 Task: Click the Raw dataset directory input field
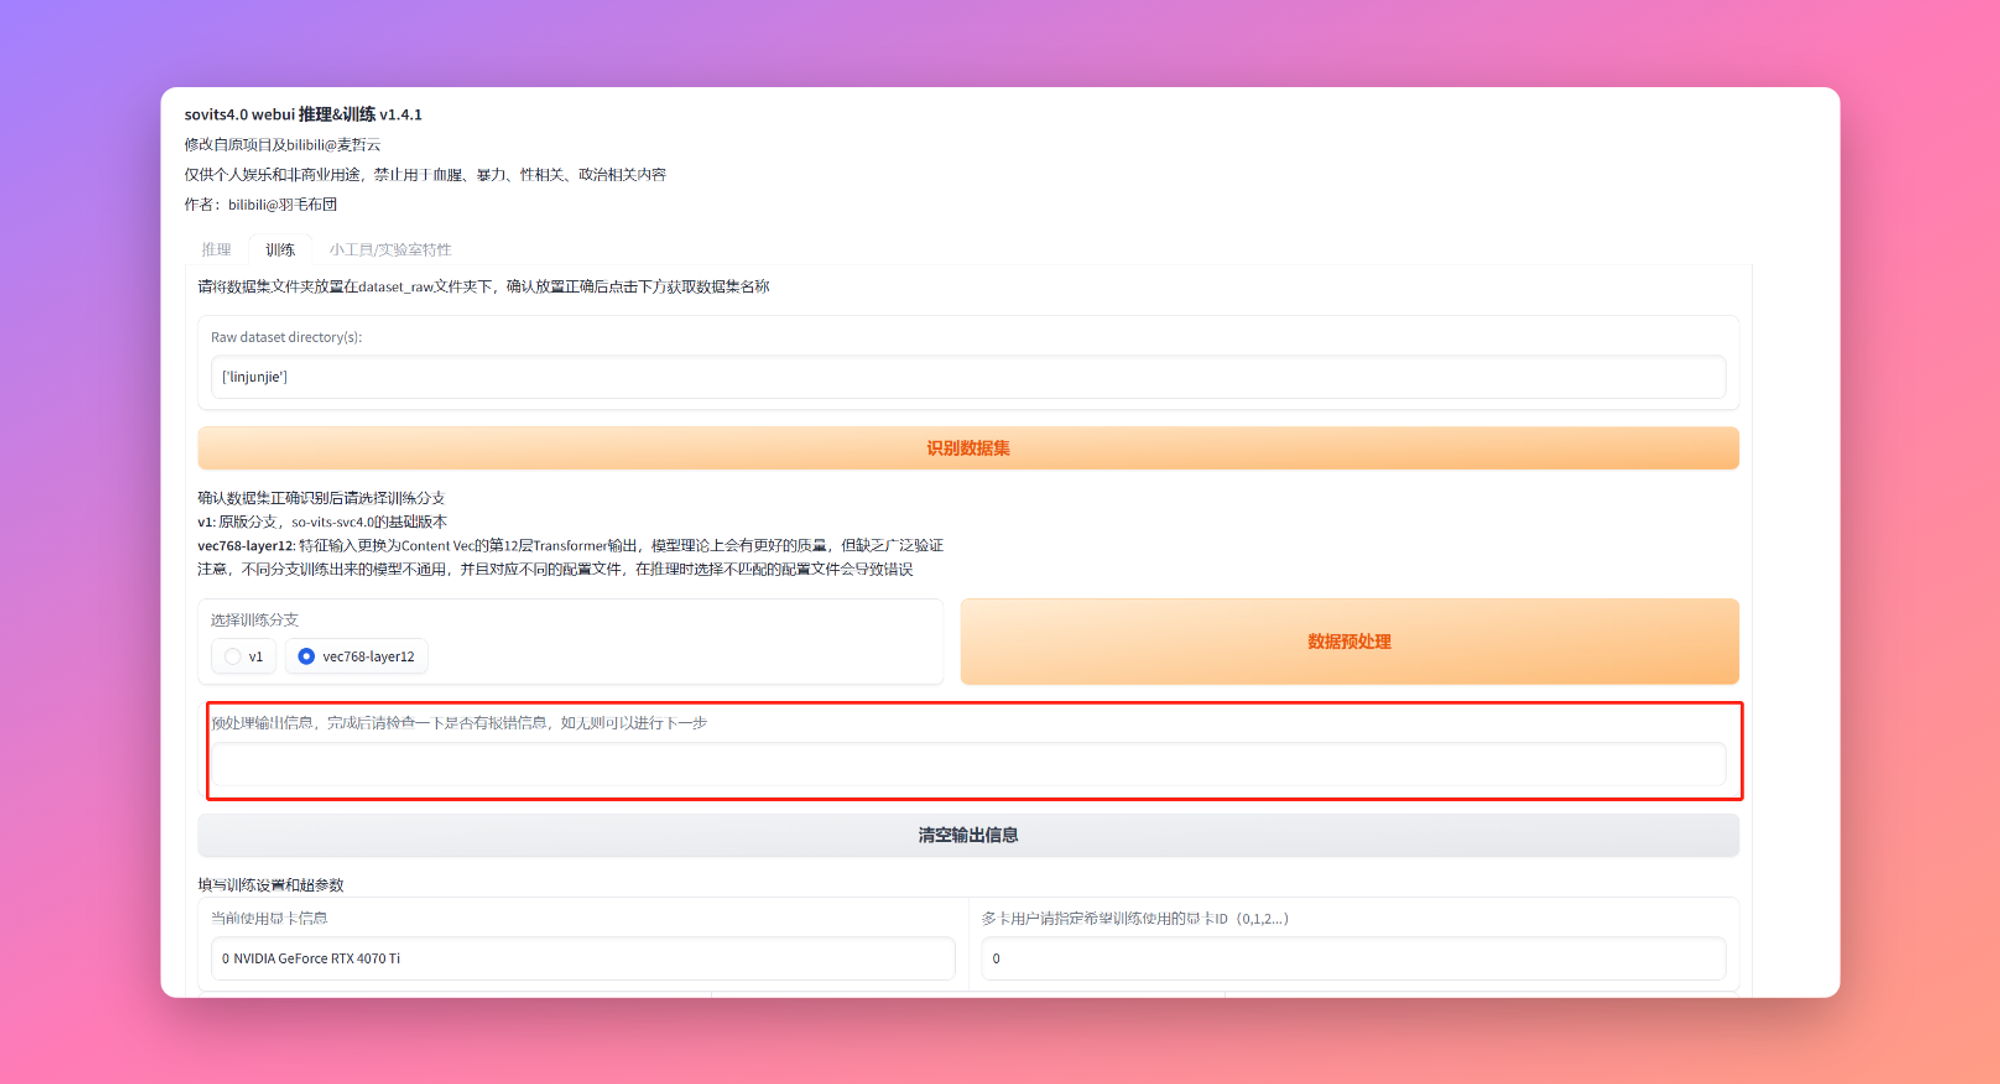point(967,377)
